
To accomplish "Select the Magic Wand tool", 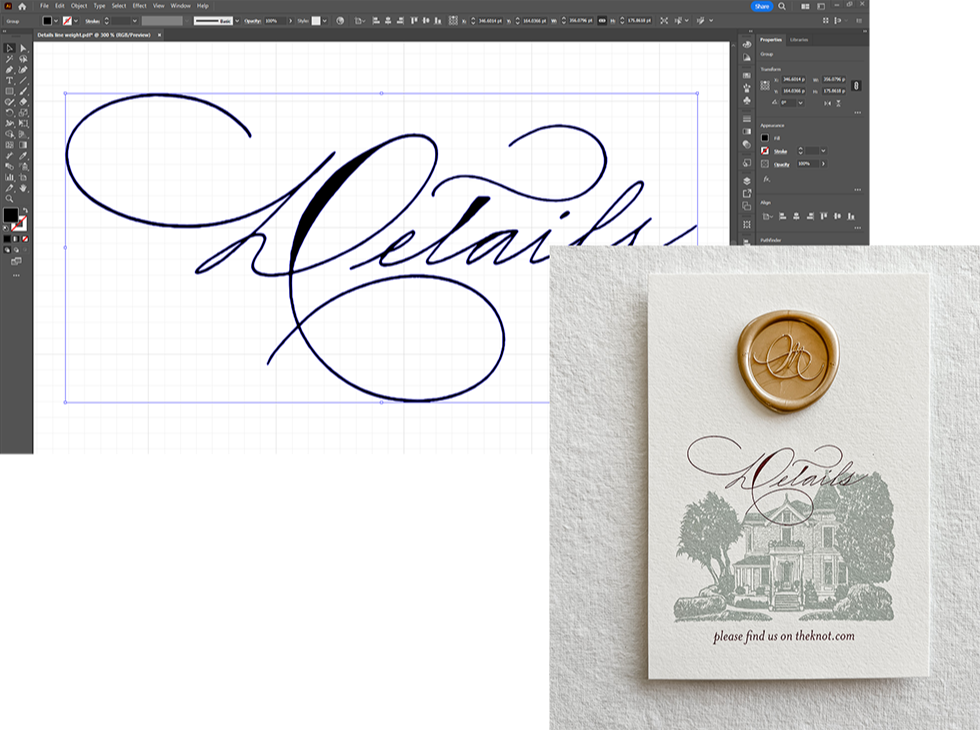I will pos(9,59).
